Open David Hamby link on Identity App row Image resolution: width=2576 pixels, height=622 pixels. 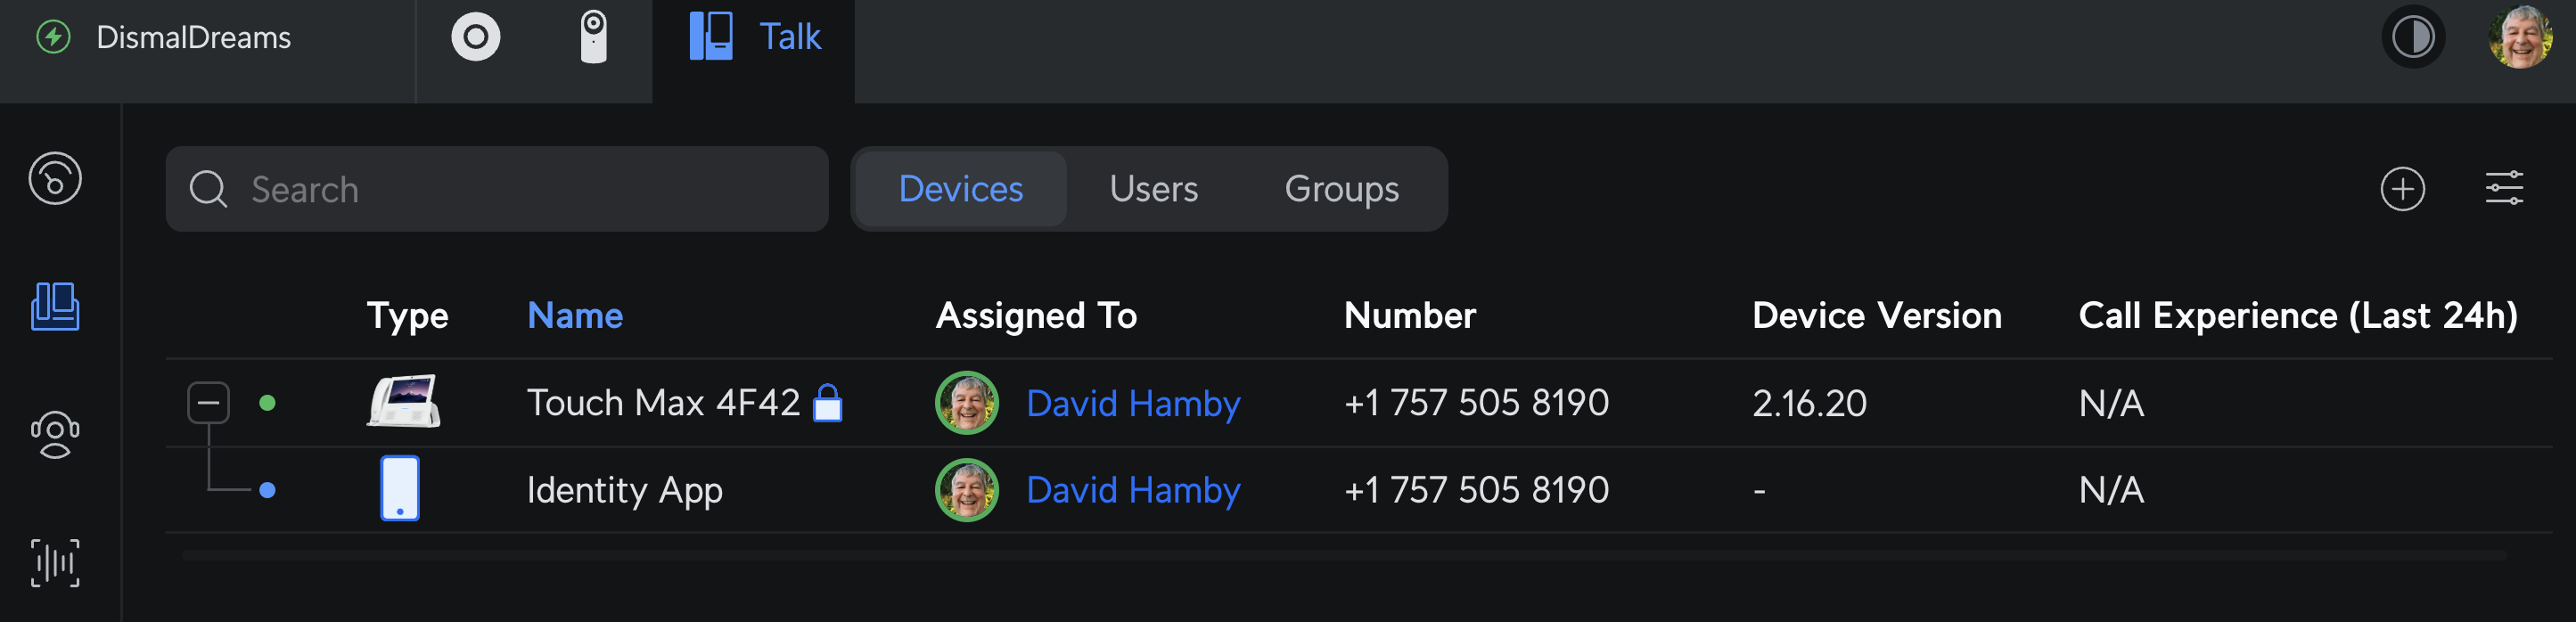pyautogui.click(x=1133, y=490)
